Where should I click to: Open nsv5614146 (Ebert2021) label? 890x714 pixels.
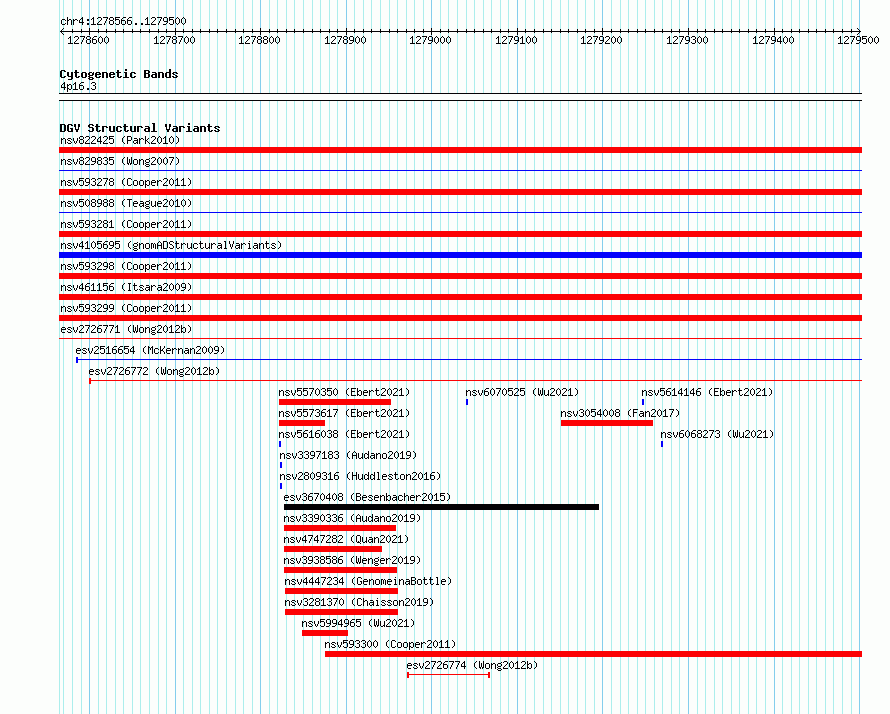pos(707,392)
